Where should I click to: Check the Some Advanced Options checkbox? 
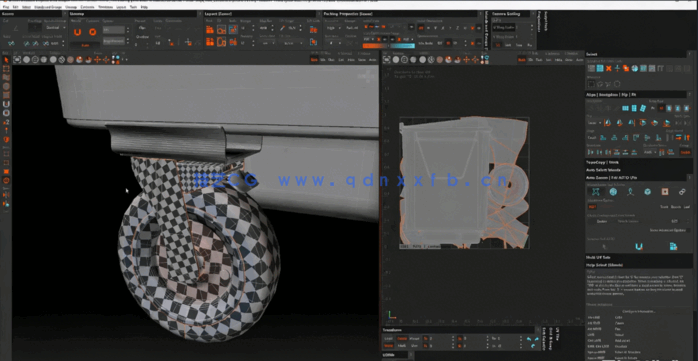coord(669,230)
